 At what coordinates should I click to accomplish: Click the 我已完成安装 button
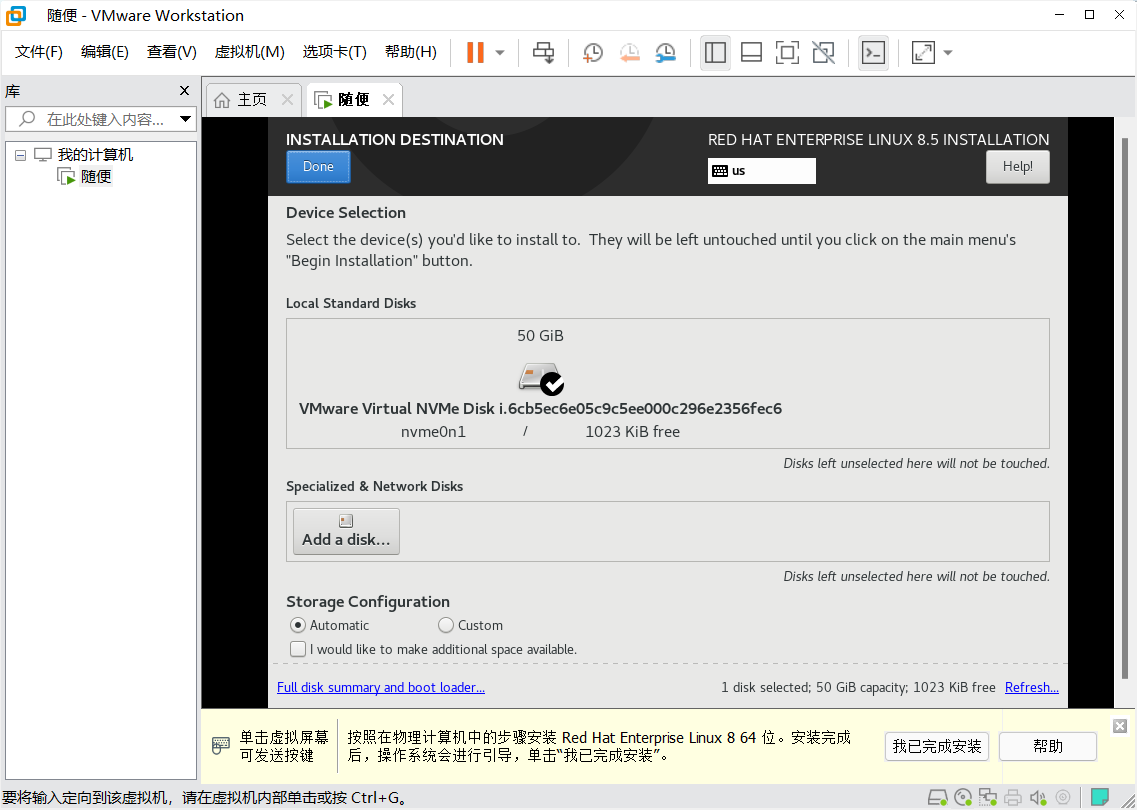(937, 746)
